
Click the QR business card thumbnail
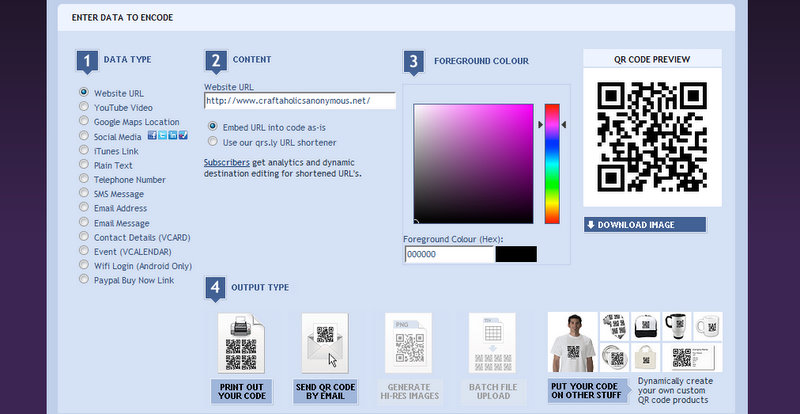coord(692,357)
